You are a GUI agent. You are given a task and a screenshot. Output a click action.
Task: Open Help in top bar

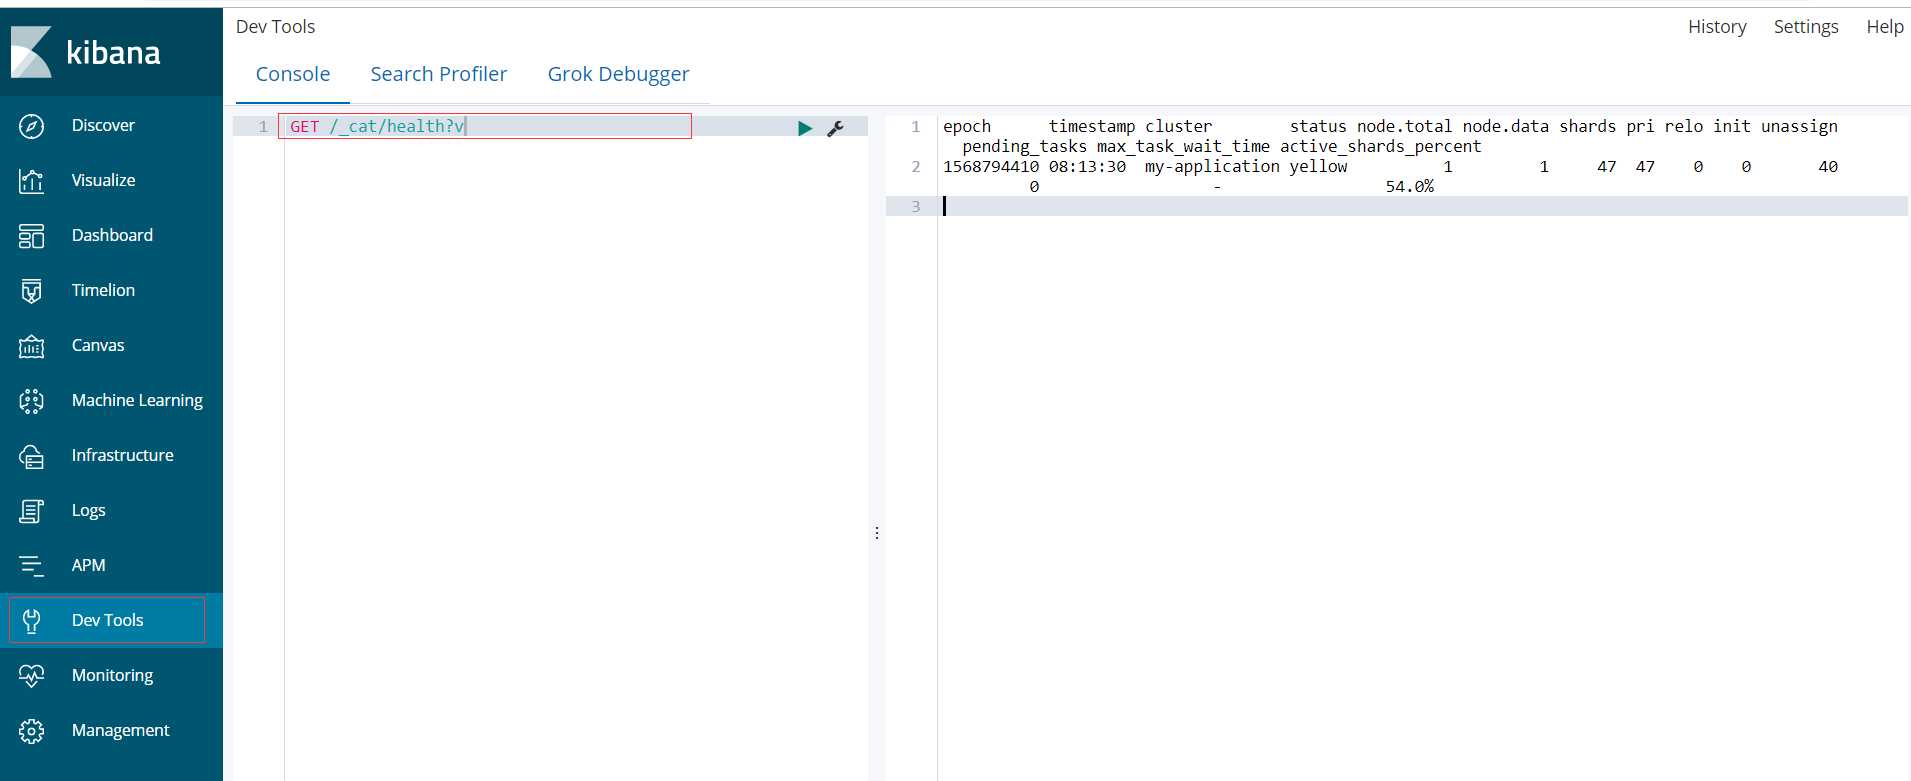[1885, 27]
